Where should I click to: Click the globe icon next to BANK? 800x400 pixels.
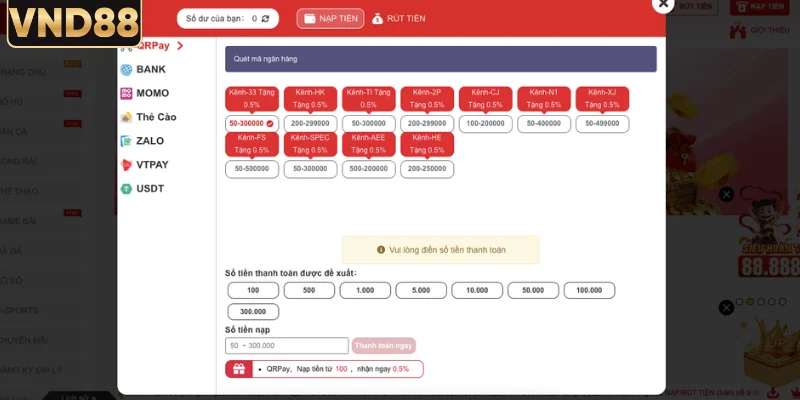click(x=126, y=70)
